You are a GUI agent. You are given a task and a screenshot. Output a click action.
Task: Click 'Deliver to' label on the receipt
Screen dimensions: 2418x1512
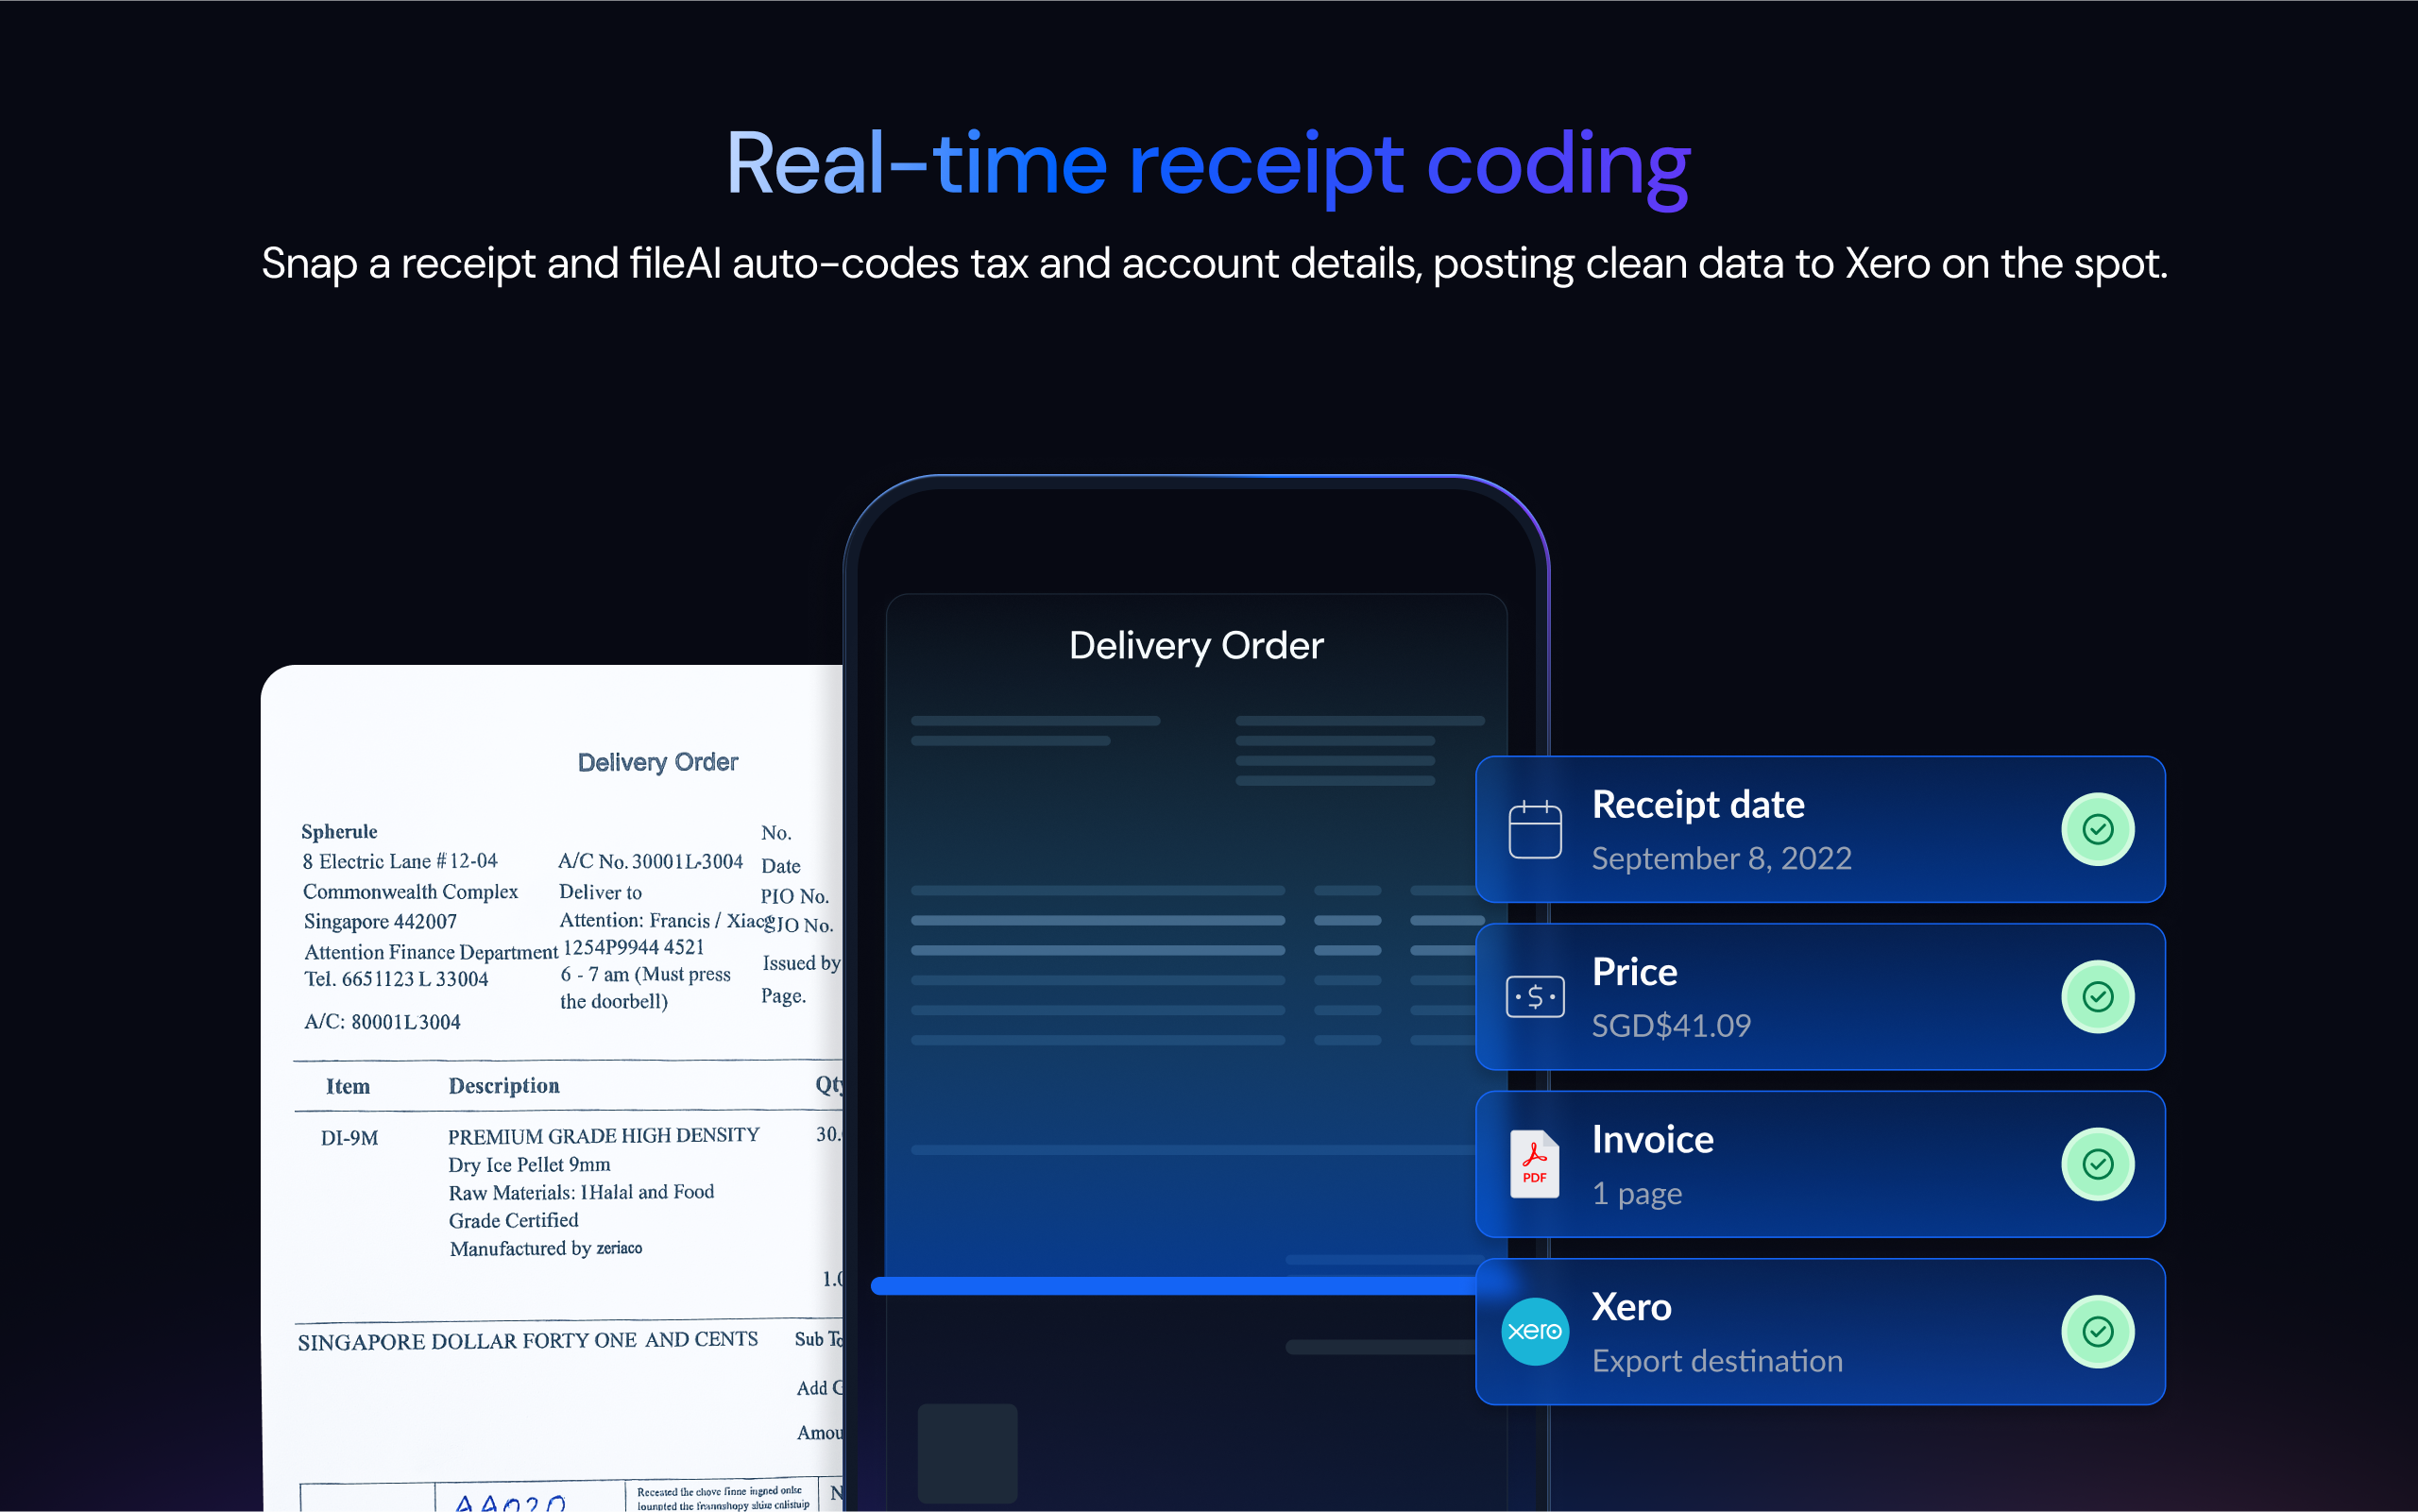[600, 892]
